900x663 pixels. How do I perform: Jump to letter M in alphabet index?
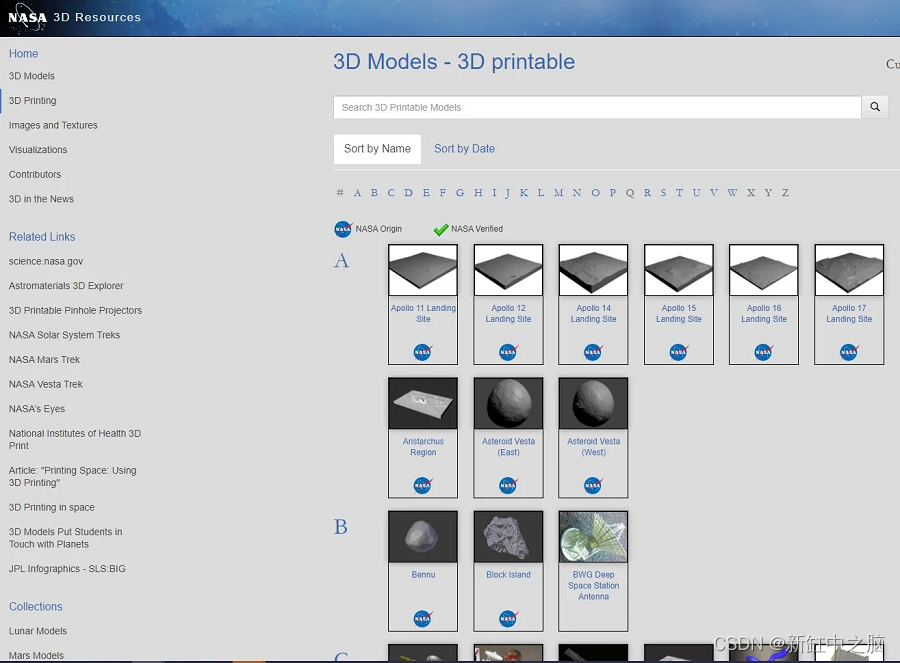pyautogui.click(x=558, y=193)
